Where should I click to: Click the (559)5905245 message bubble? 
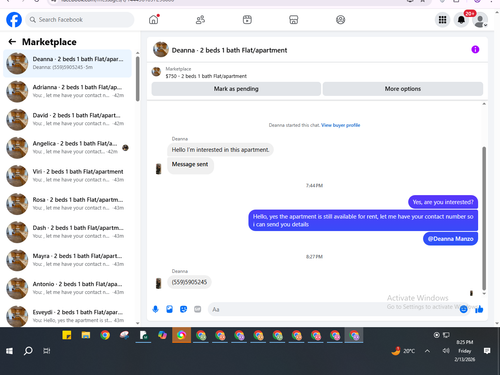point(189,282)
